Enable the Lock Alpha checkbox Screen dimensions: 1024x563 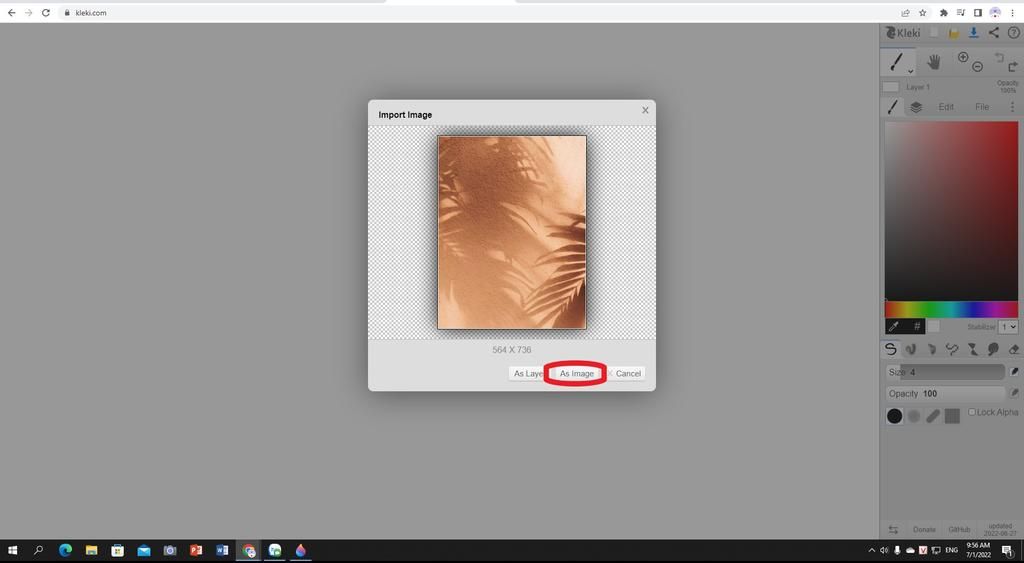click(972, 412)
